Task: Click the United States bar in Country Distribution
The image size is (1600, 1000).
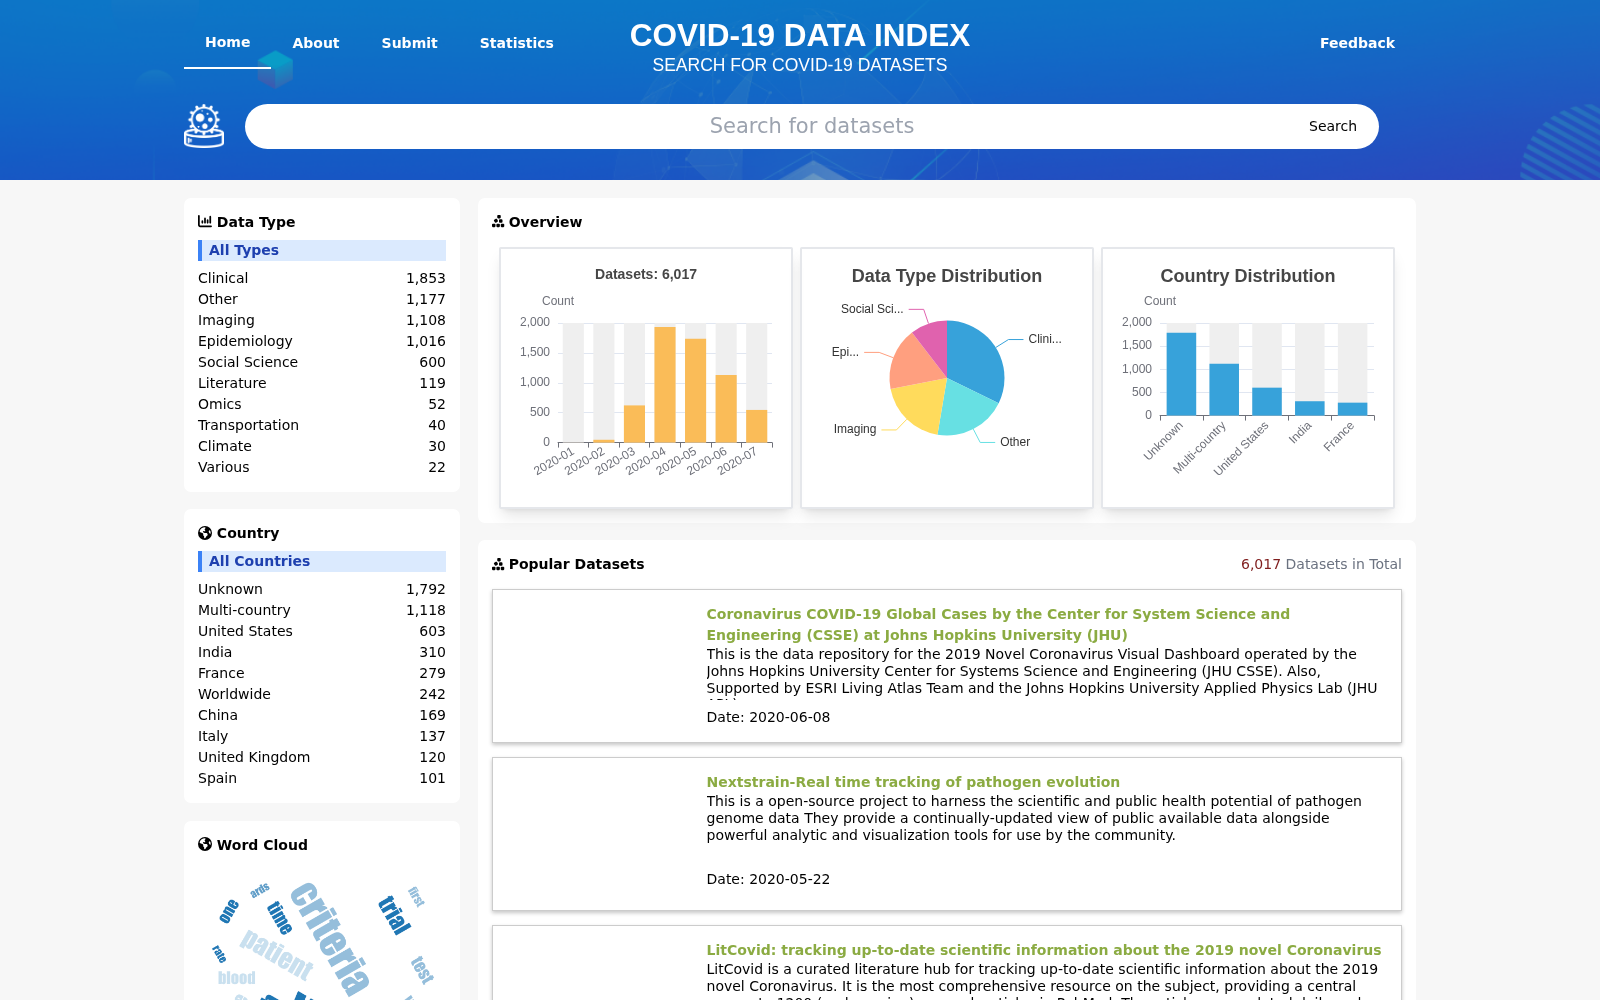Action: tap(1267, 402)
